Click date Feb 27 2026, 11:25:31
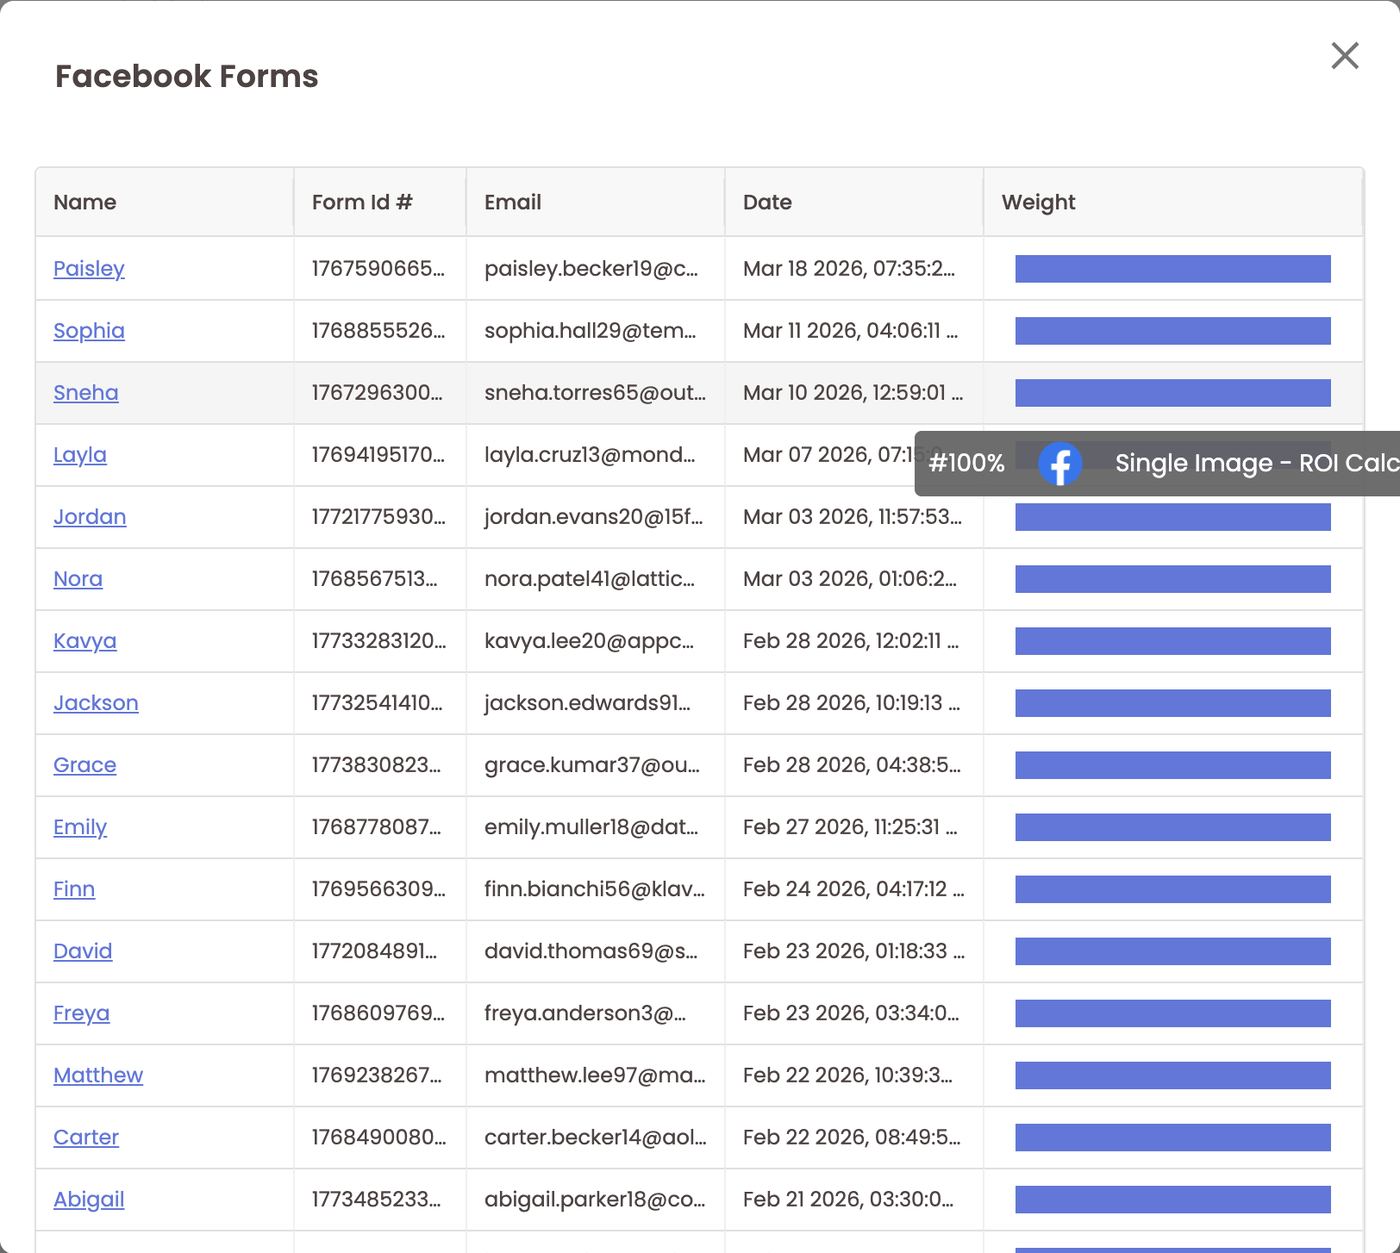Screen dimensions: 1400x1253 click(850, 827)
